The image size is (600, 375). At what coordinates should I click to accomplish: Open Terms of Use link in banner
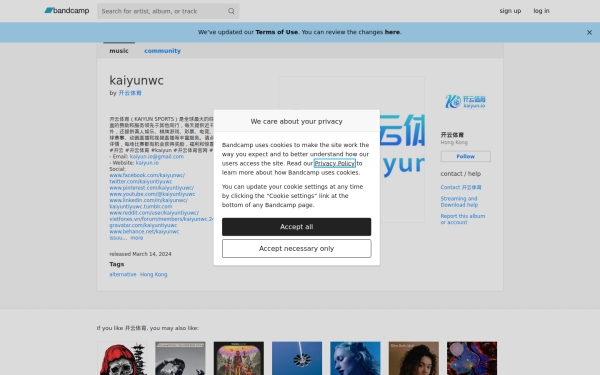pyautogui.click(x=277, y=32)
